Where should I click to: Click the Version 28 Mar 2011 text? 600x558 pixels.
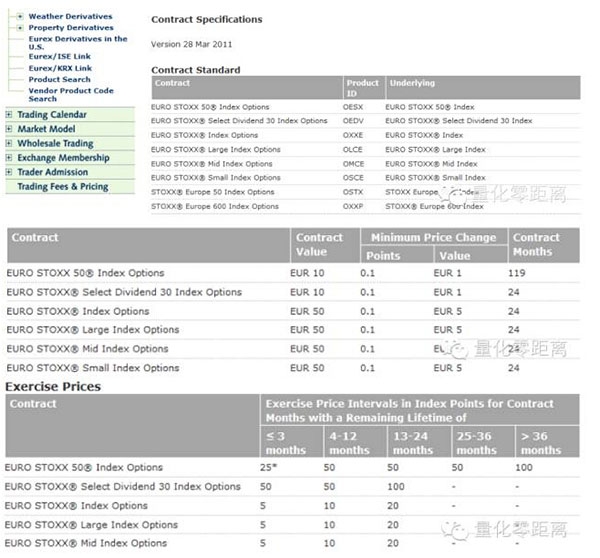pyautogui.click(x=191, y=44)
